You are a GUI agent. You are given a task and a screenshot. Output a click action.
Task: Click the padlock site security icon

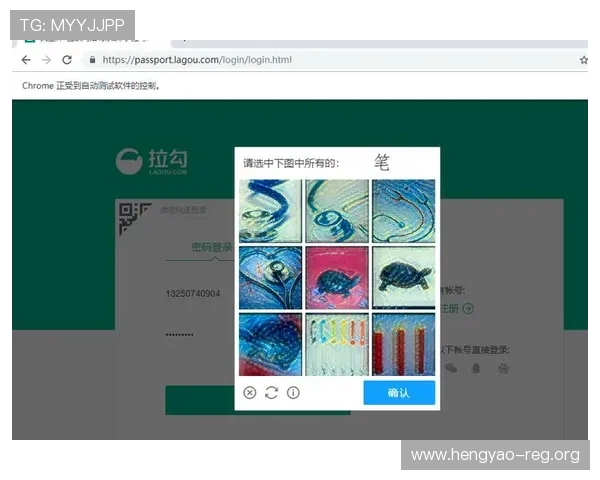[92, 60]
